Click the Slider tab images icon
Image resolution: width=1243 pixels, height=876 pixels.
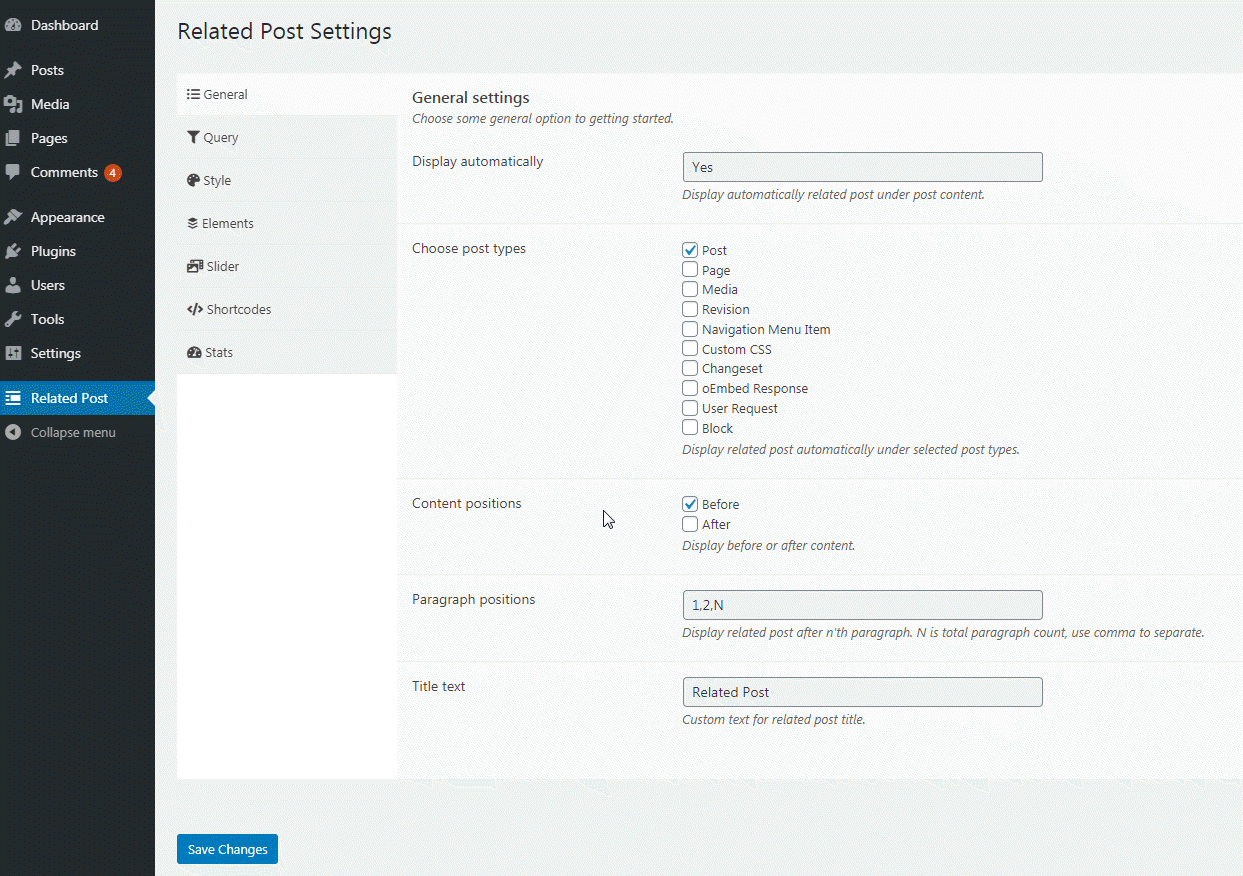click(x=195, y=266)
